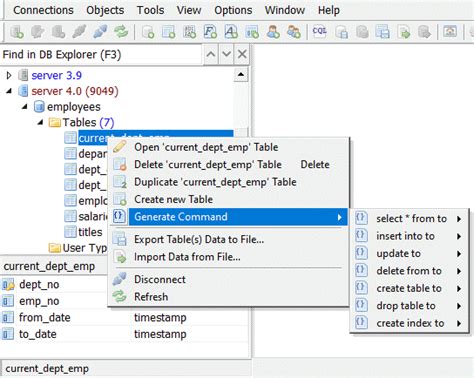Select the from_date column row
The height and width of the screenshot is (378, 474).
click(124, 318)
